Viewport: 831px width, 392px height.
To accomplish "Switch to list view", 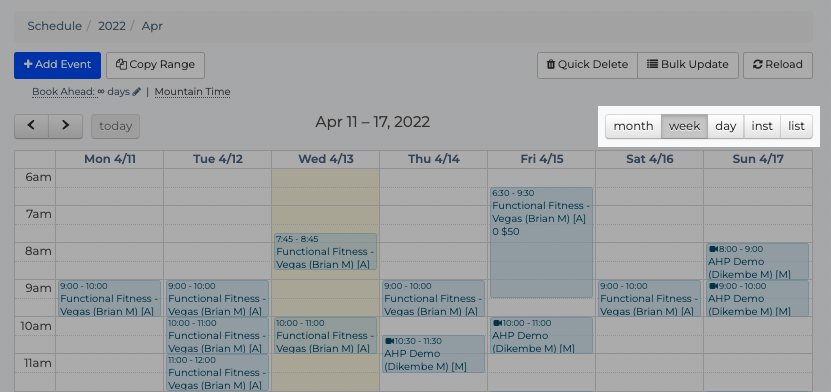I will pos(796,127).
